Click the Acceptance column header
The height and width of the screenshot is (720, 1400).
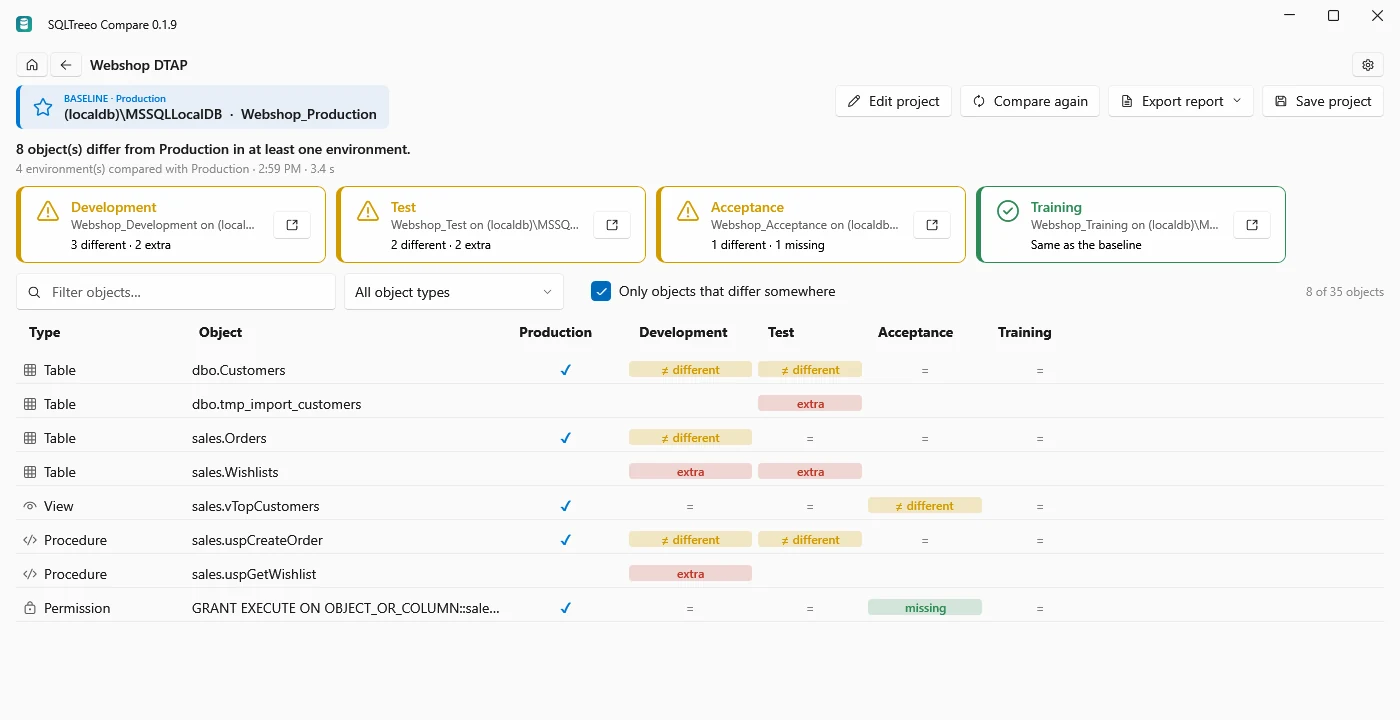click(x=915, y=332)
